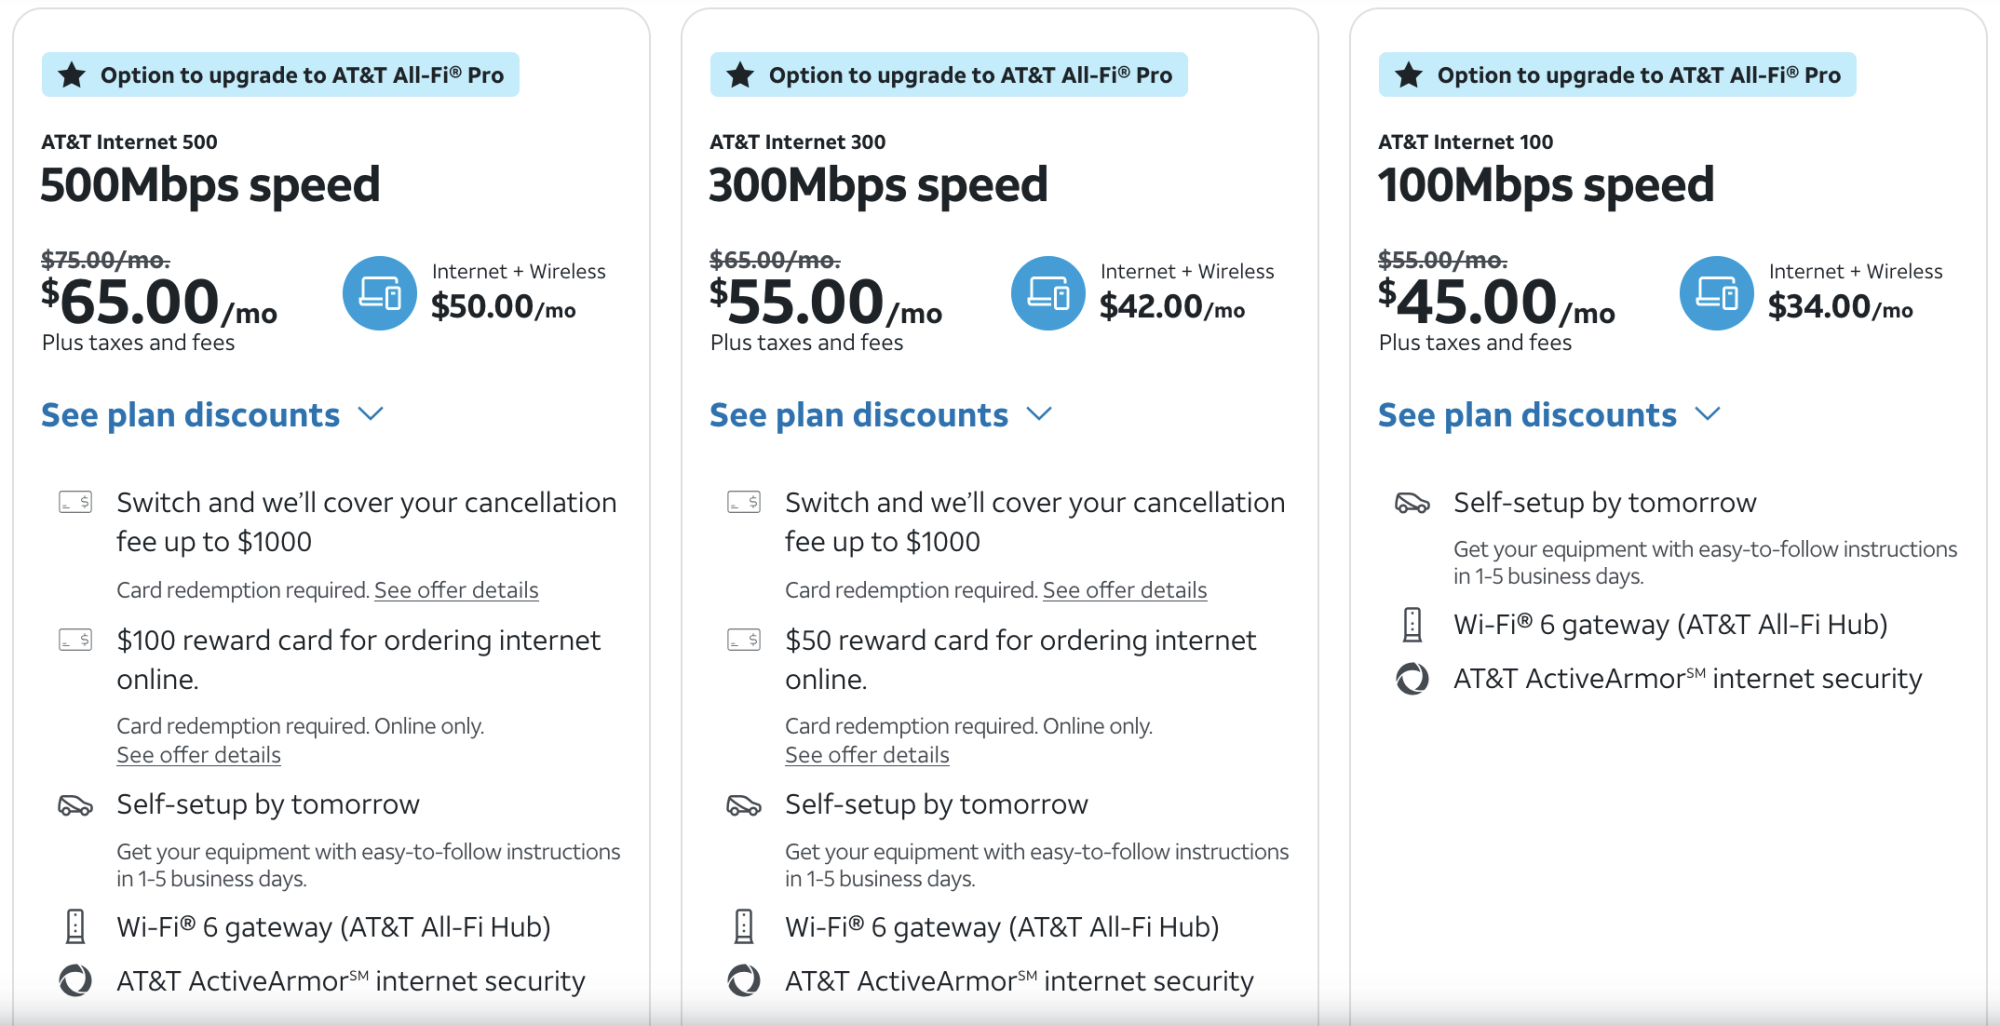2000x1026 pixels.
Task: Click the All-Fi Pro upgrade badge on Internet 100
Action: tap(1617, 75)
